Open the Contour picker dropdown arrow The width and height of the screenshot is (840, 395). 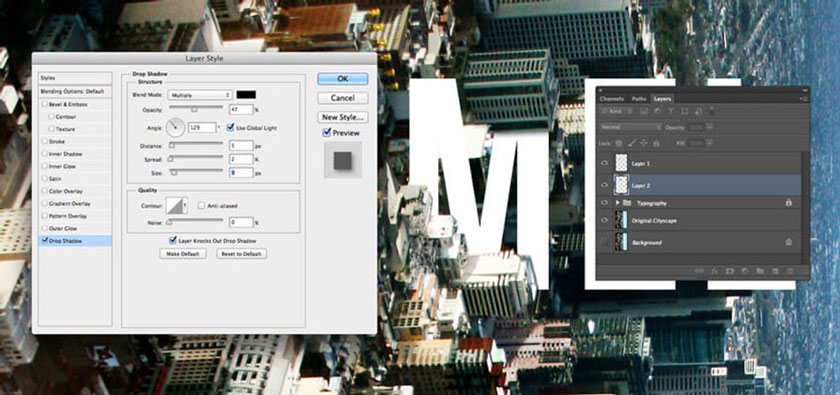185,205
